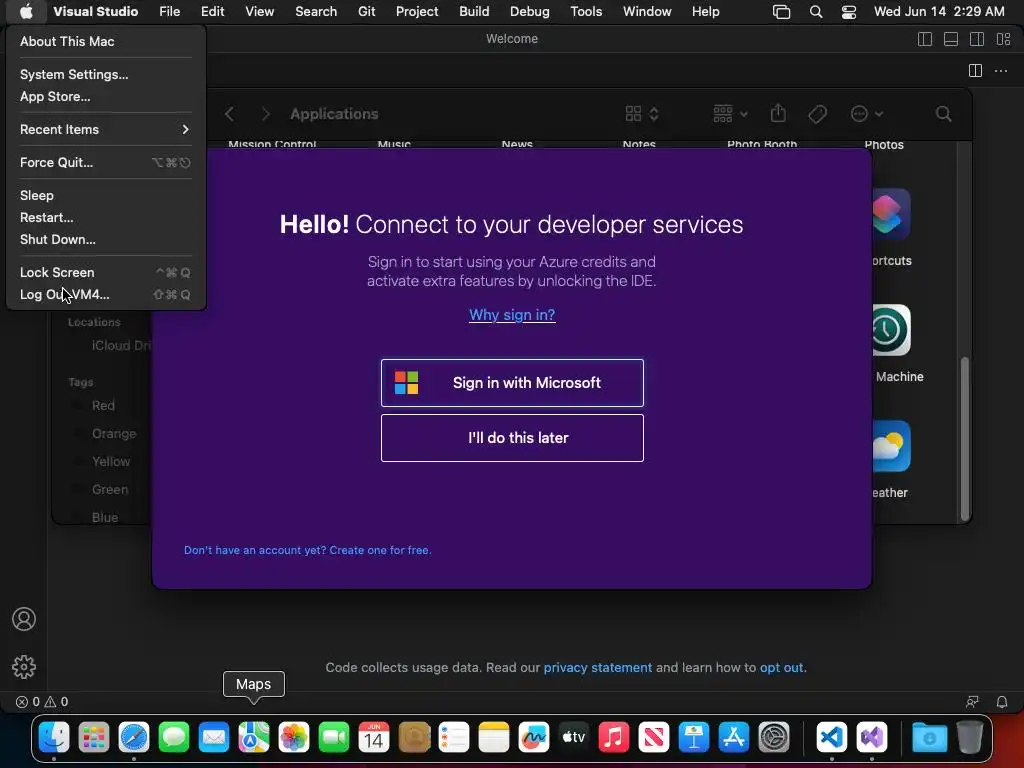
Task: Split the editor to the right
Action: tap(975, 71)
